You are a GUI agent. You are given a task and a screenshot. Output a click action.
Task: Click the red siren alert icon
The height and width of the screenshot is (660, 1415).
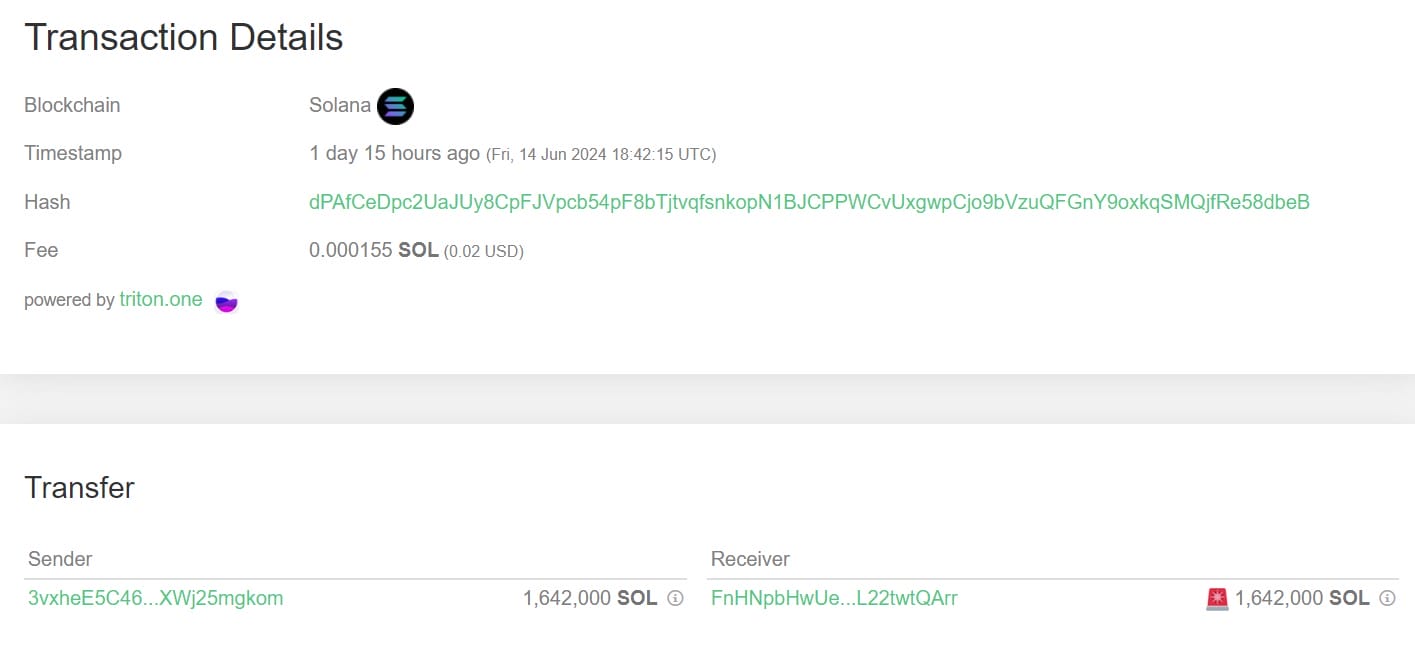[1217, 599]
